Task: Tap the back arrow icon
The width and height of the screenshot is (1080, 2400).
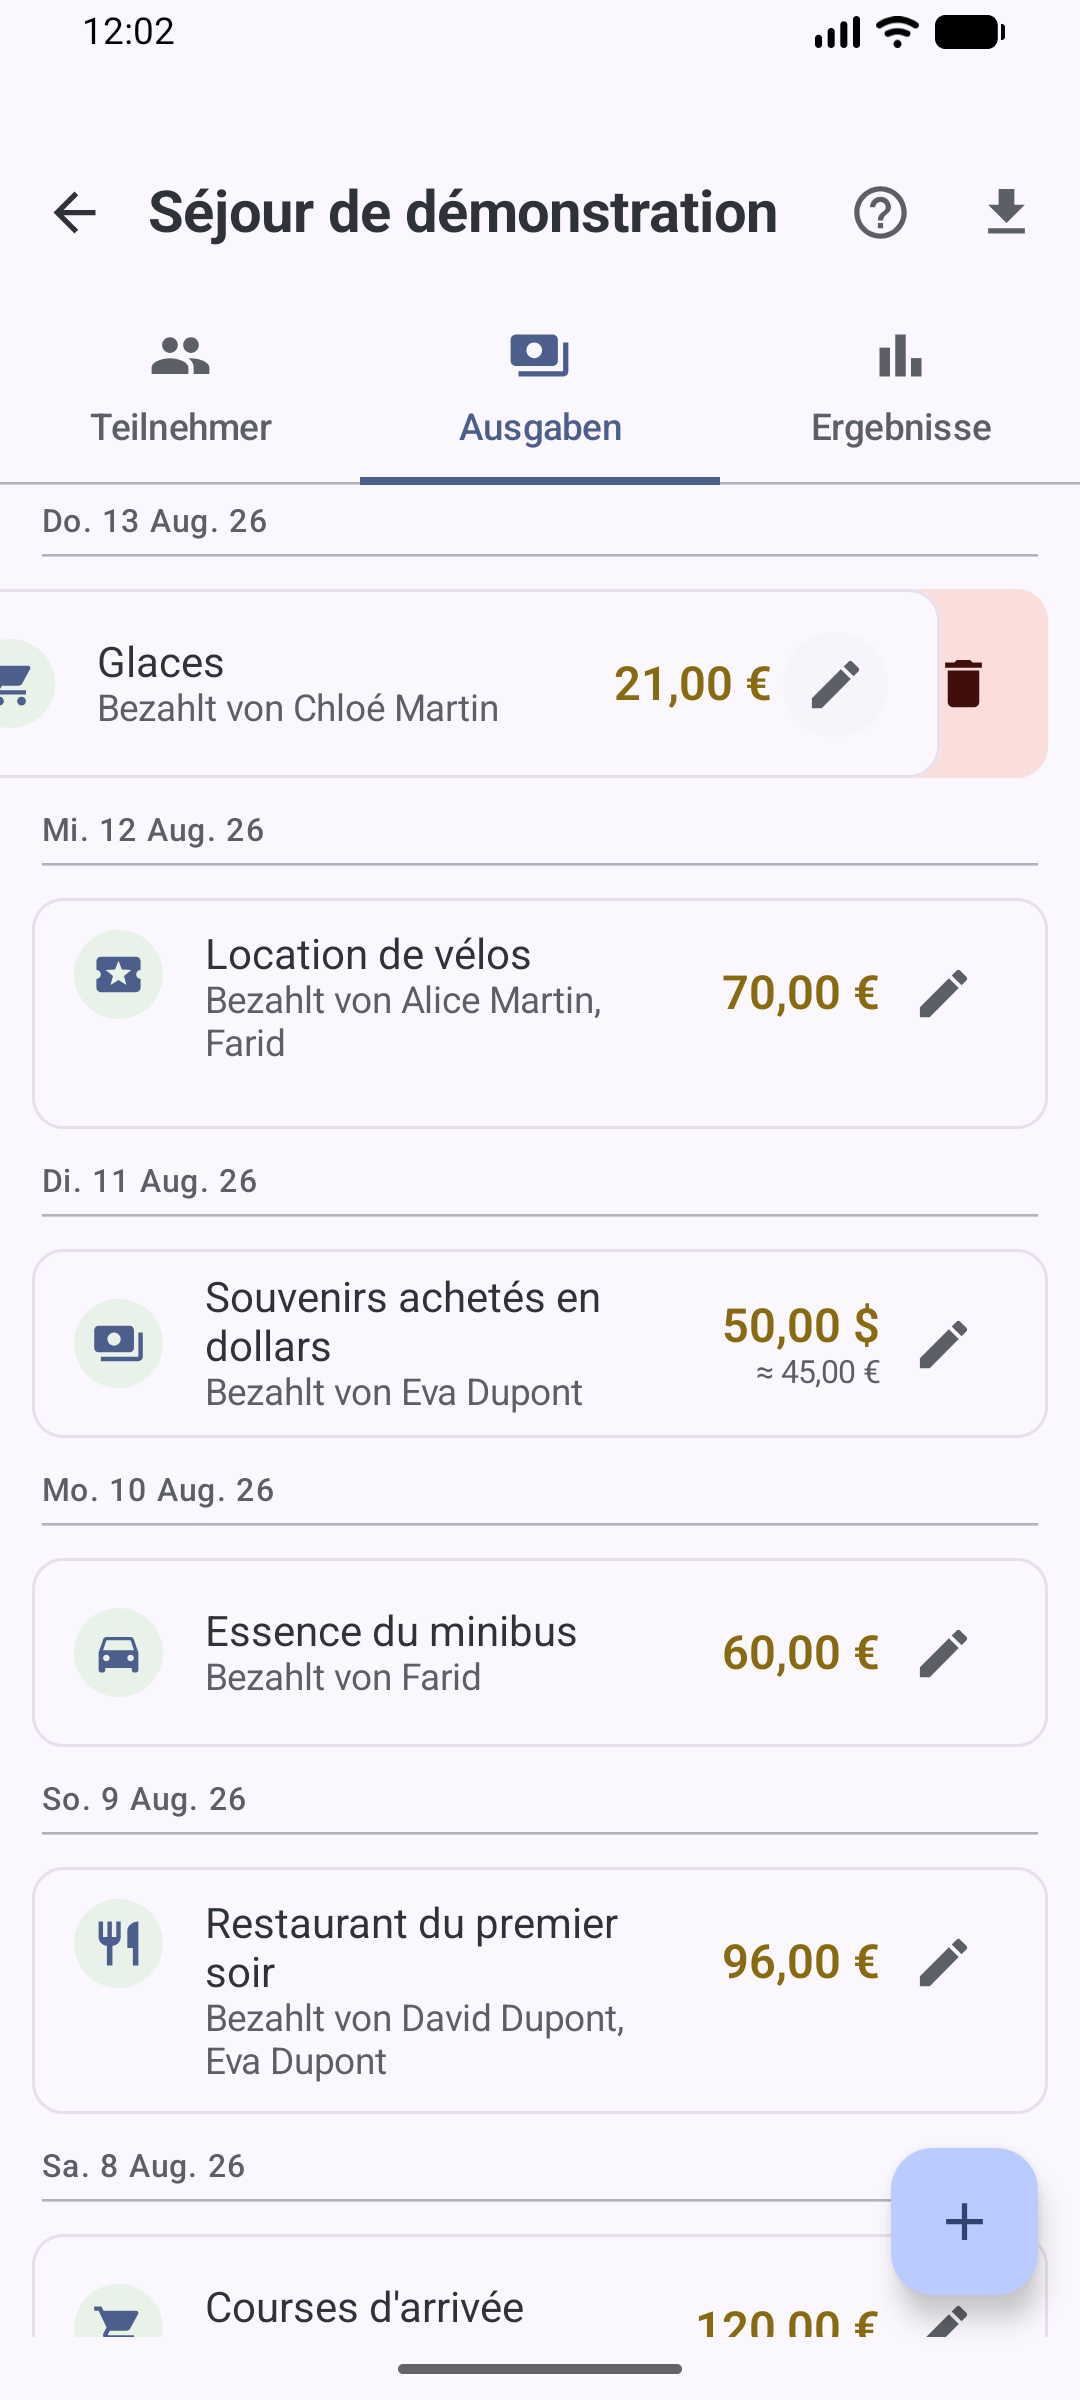Action: (x=75, y=213)
